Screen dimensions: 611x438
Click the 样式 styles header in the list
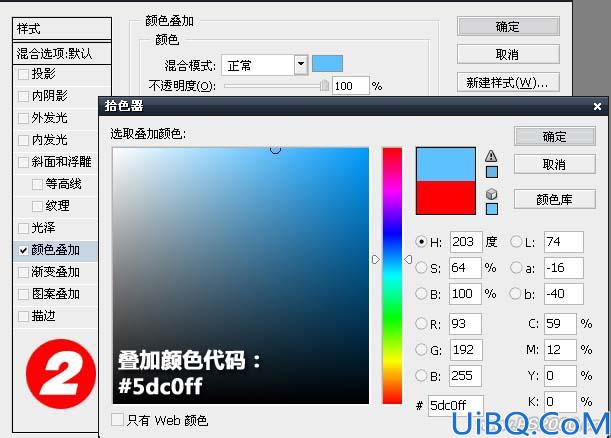click(x=62, y=28)
